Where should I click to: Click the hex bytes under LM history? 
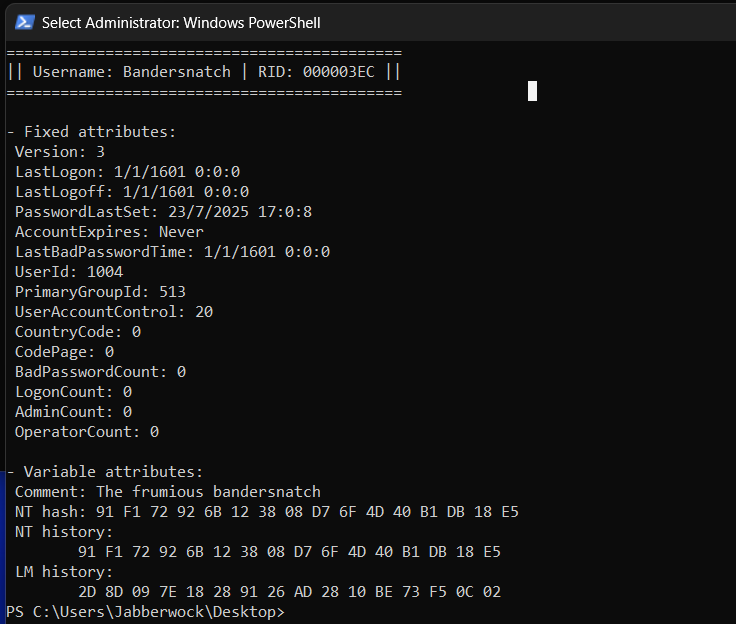[289, 592]
